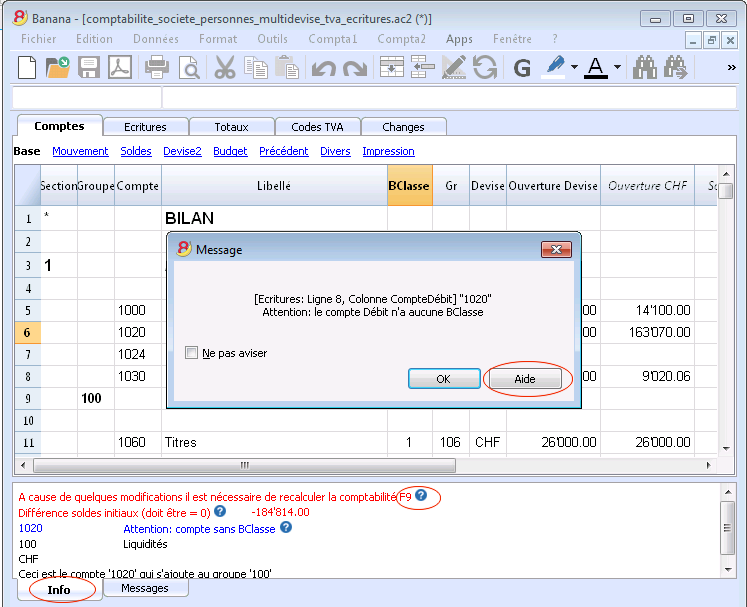The width and height of the screenshot is (747, 607).
Task: Click the Recalculate refresh icon
Action: (485, 67)
